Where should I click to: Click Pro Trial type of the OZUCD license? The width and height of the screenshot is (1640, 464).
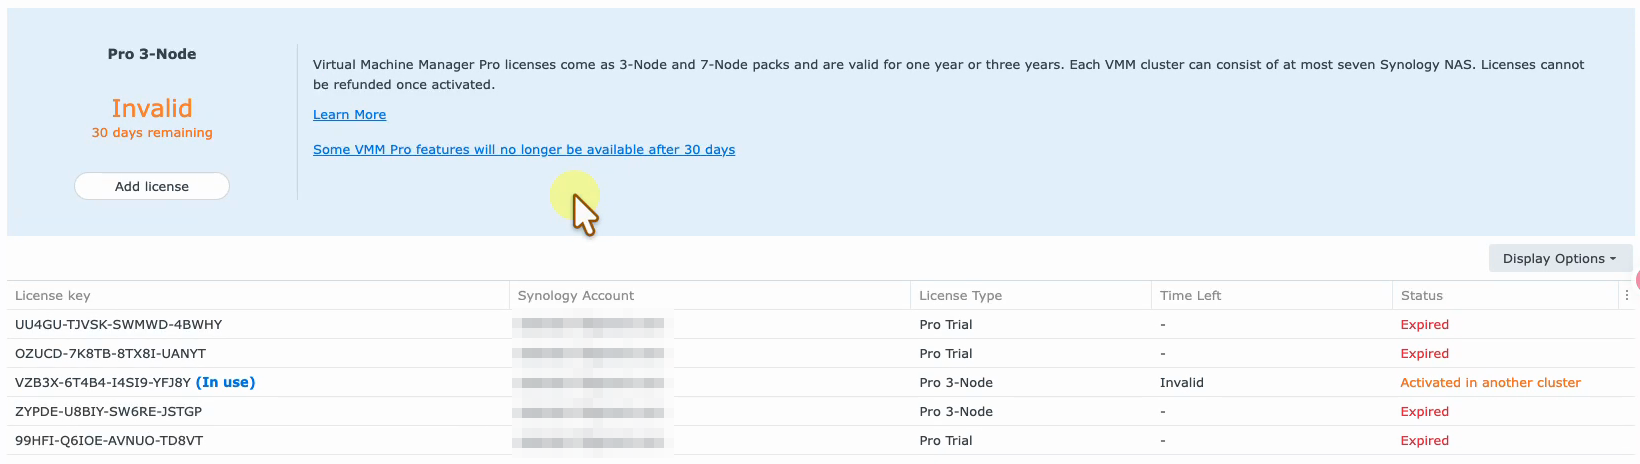(945, 354)
